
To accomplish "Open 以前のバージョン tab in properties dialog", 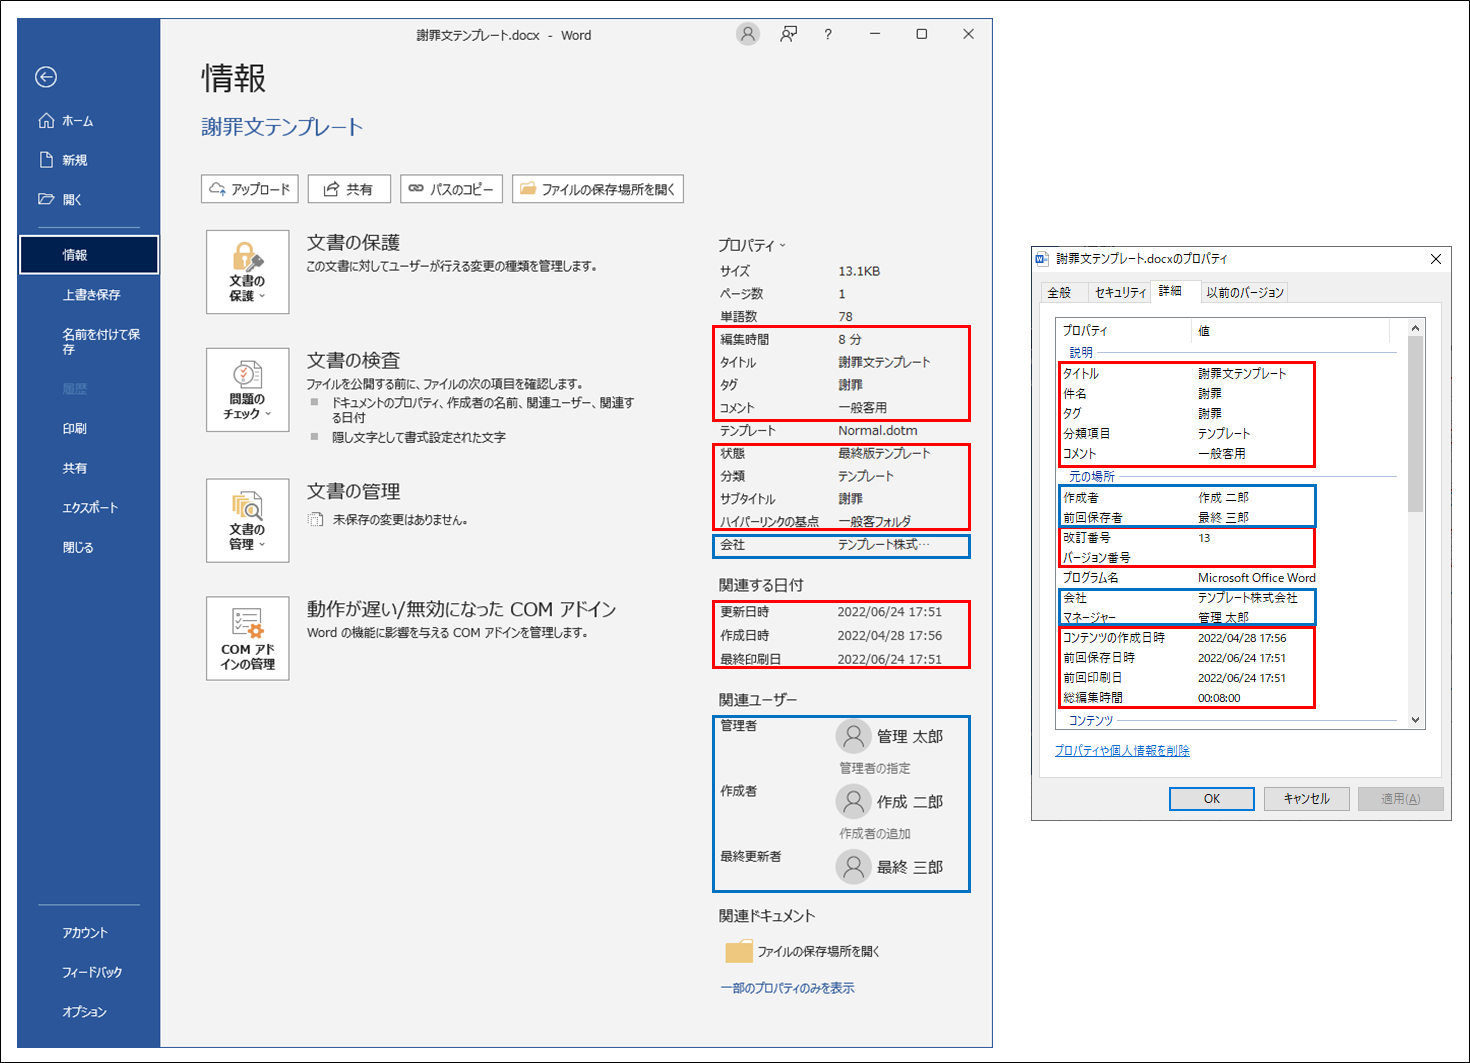I will (x=1244, y=292).
